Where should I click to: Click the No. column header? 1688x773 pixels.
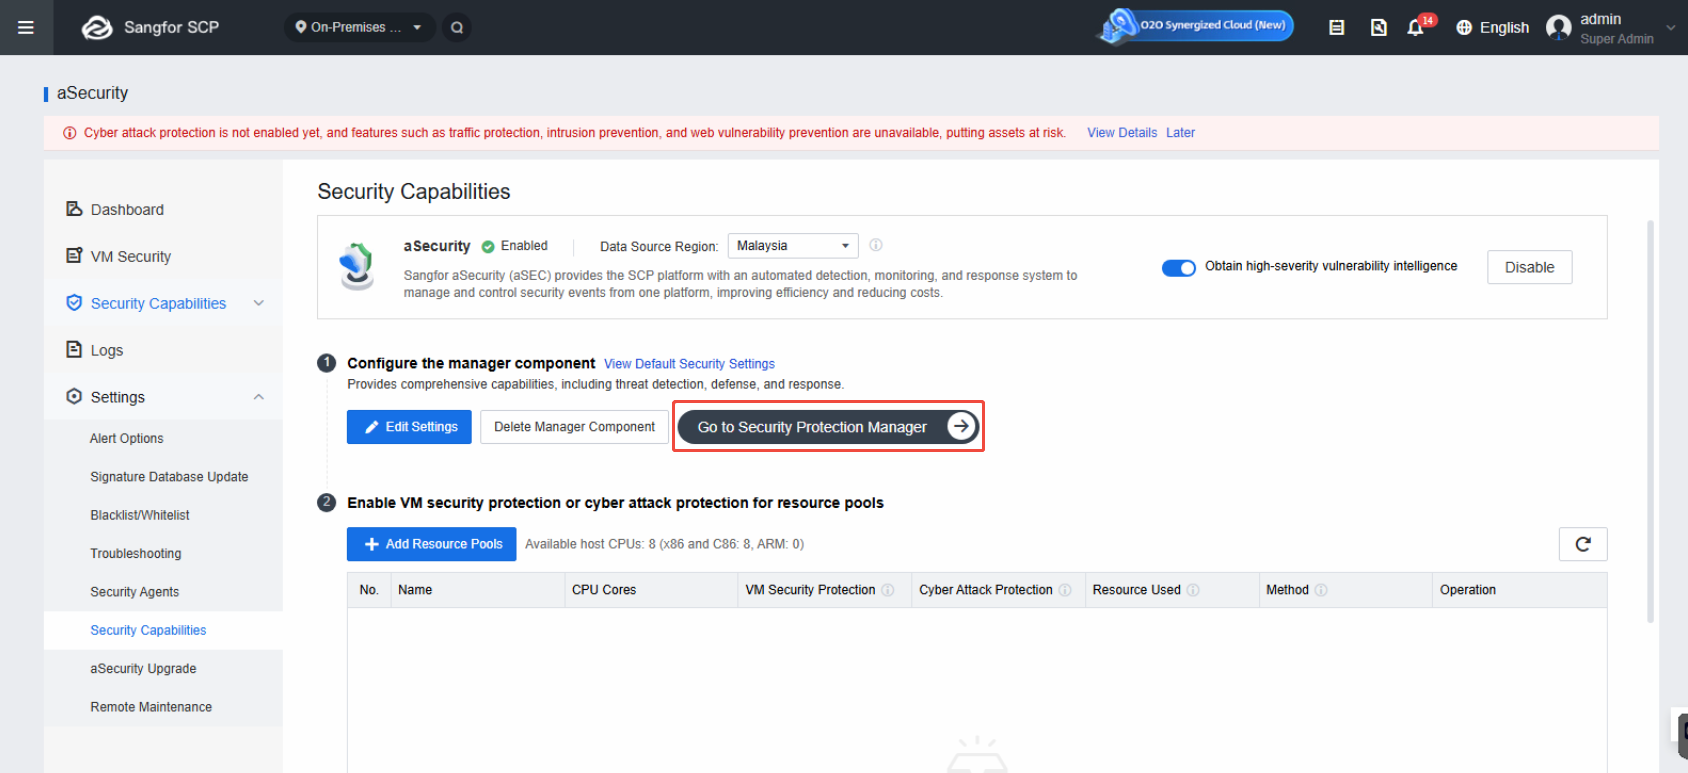(x=369, y=590)
